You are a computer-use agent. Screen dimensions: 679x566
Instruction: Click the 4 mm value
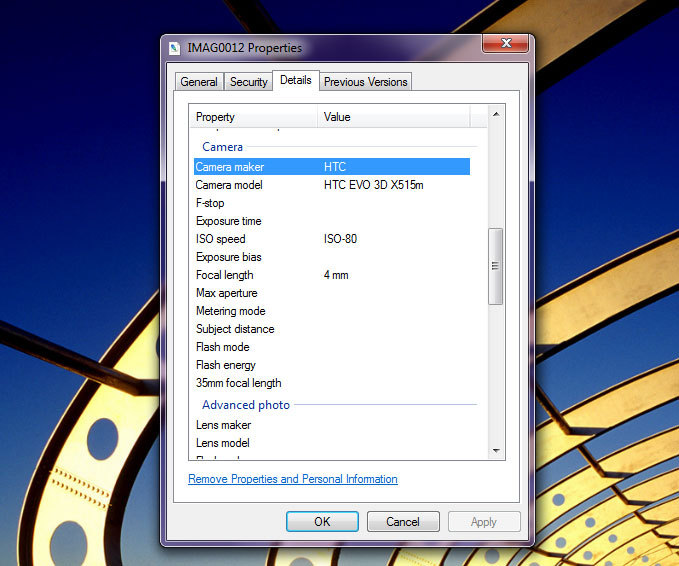tap(336, 275)
